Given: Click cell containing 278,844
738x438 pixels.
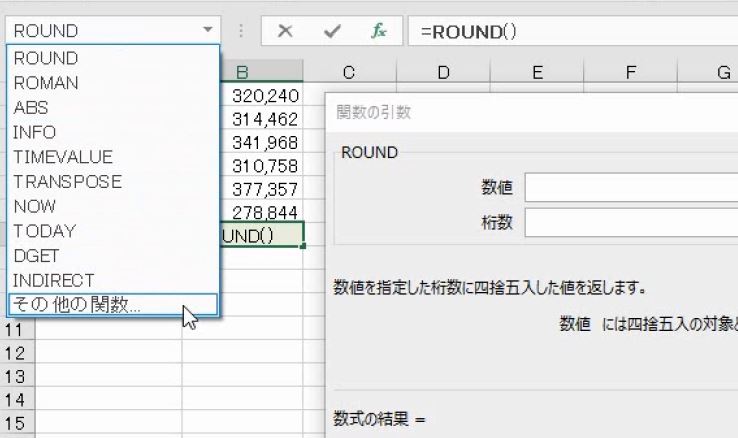Looking at the screenshot, I should click(261, 212).
